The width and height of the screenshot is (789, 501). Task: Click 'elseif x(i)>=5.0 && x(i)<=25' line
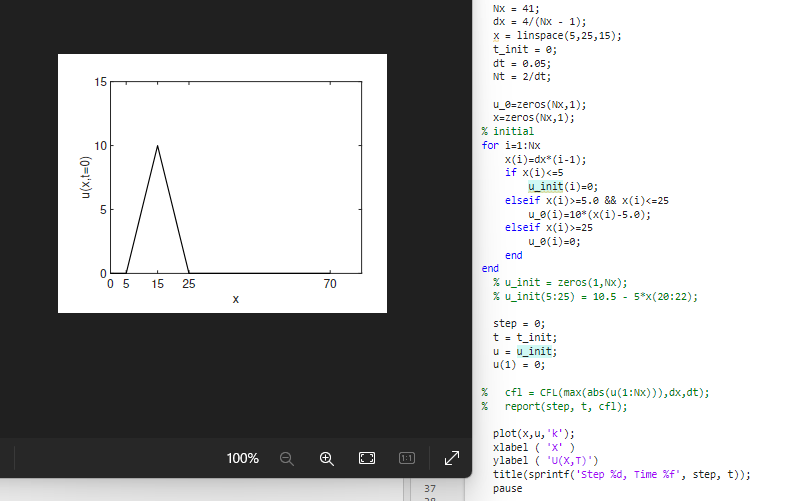587,201
